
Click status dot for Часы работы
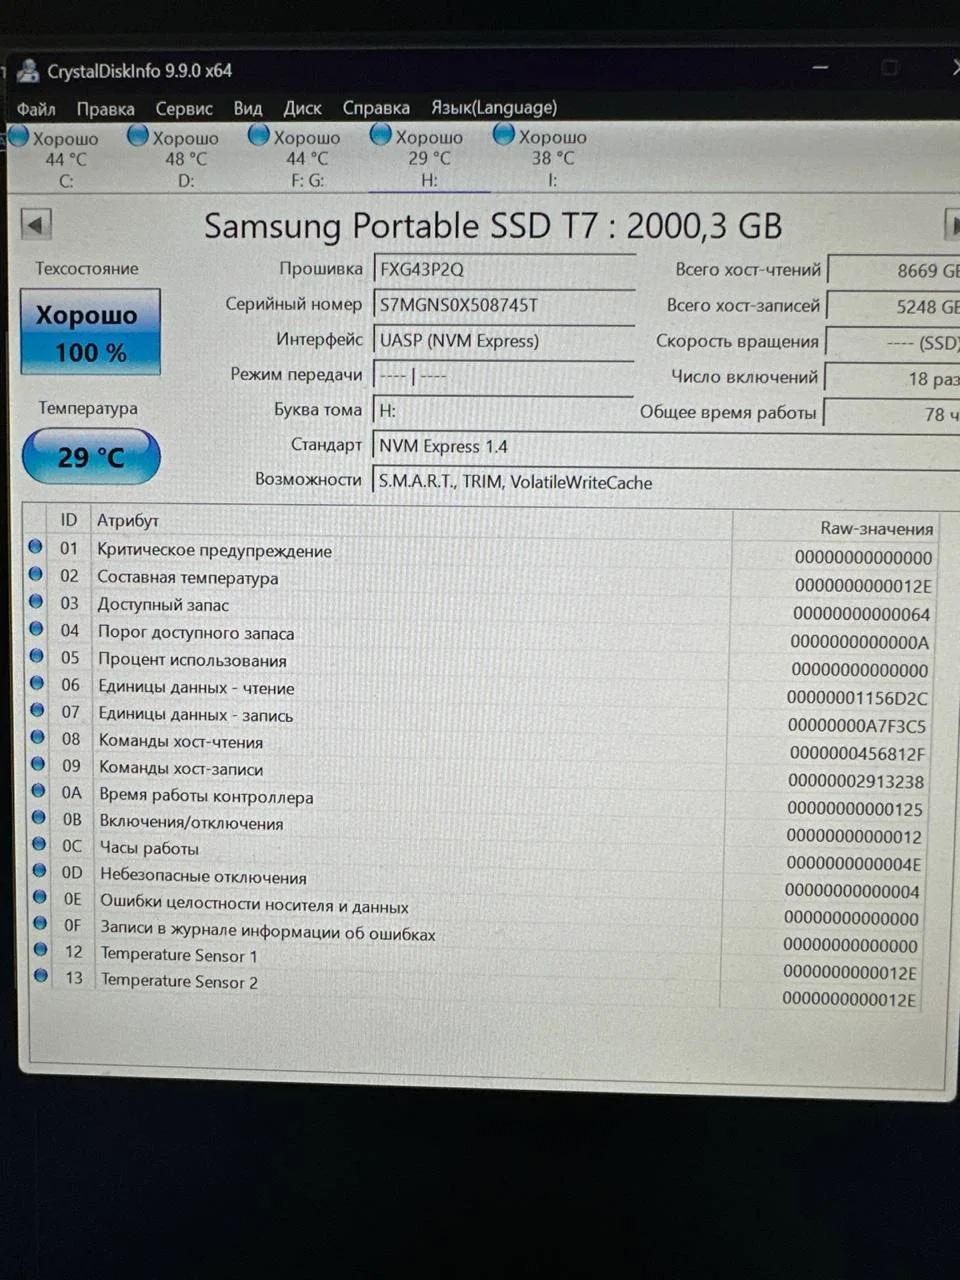coord(39,843)
